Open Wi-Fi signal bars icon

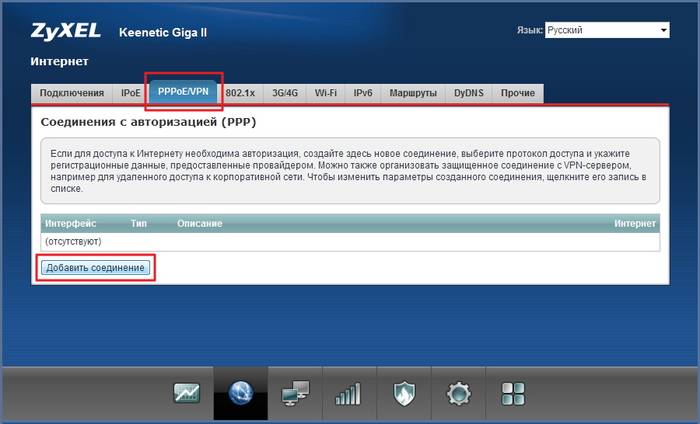pyautogui.click(x=349, y=393)
